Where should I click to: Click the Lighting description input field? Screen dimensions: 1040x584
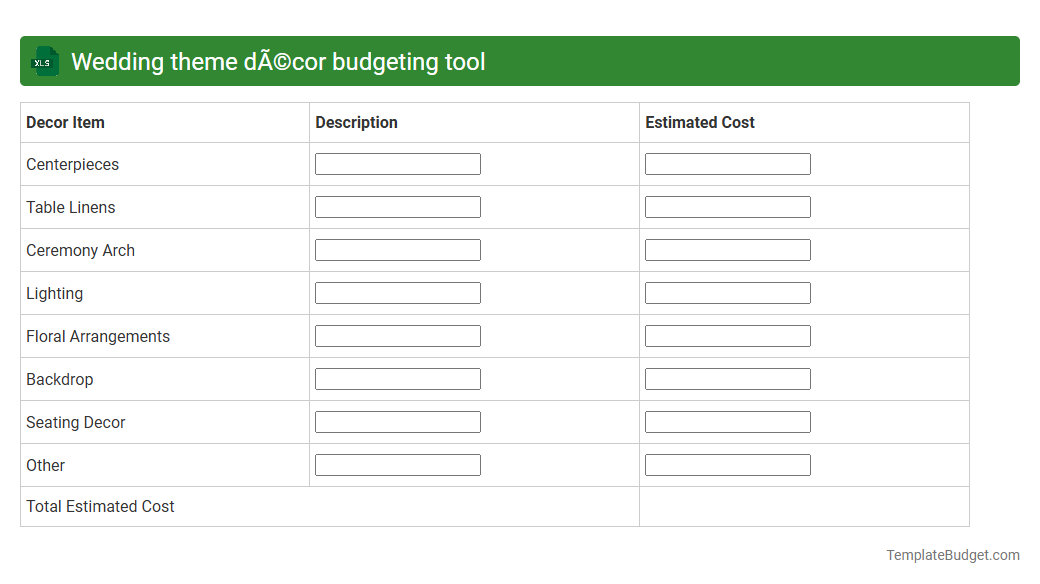[x=397, y=292]
